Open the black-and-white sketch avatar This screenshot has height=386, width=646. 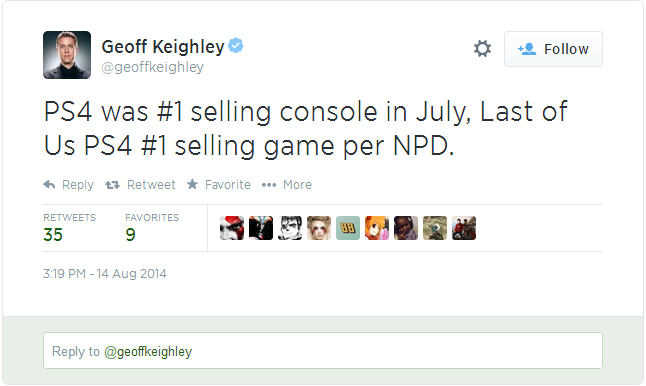tap(290, 228)
